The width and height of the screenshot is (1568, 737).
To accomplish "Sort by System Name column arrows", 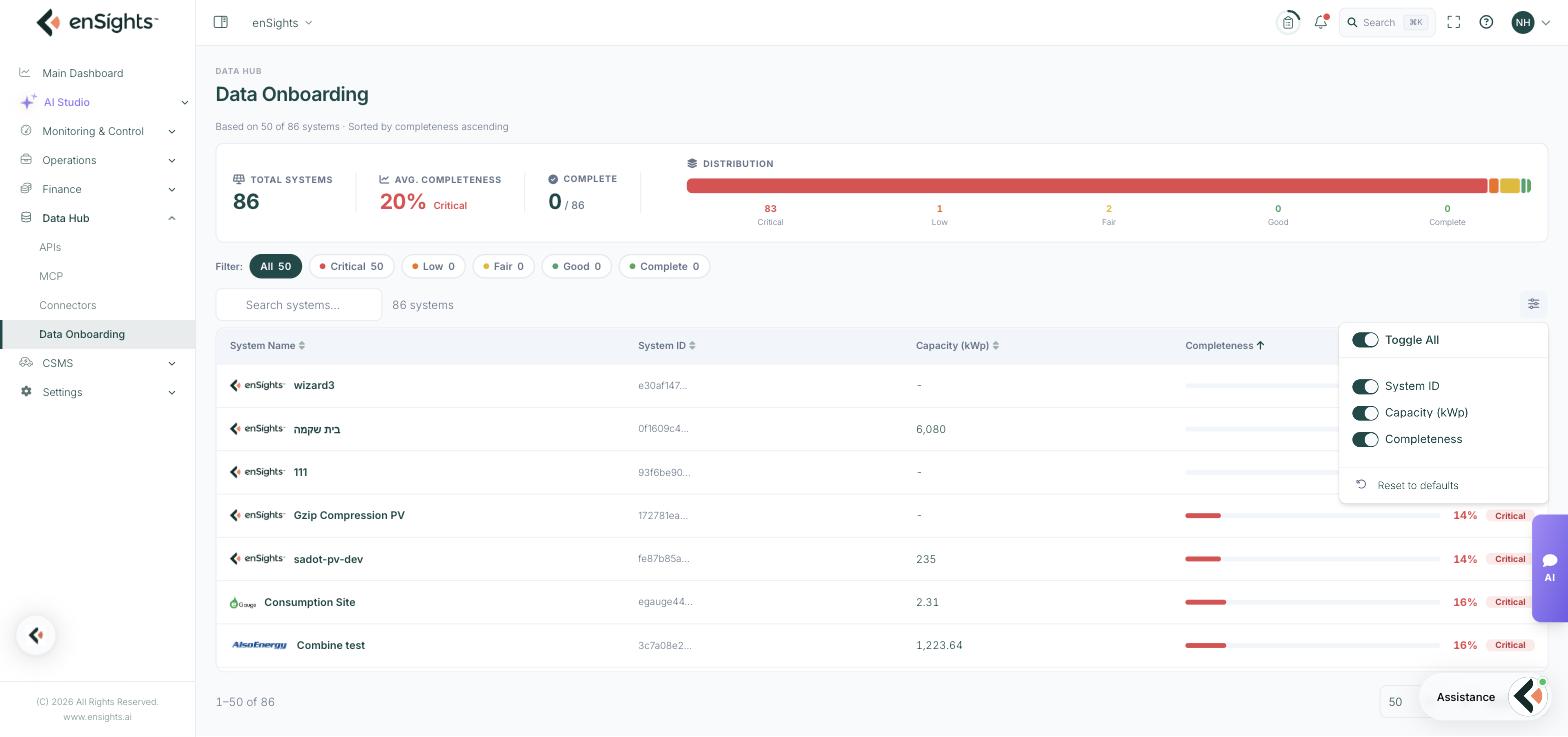I will click(302, 346).
